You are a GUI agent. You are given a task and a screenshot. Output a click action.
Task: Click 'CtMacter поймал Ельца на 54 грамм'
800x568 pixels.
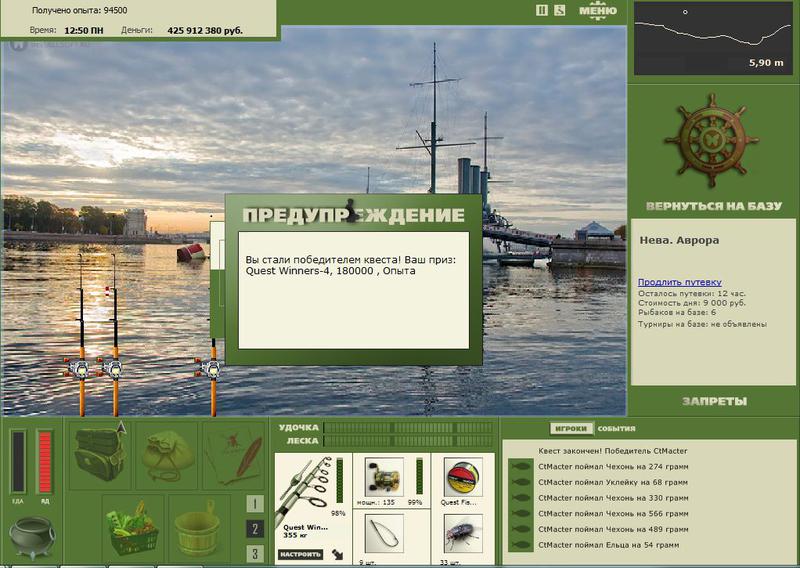(609, 545)
